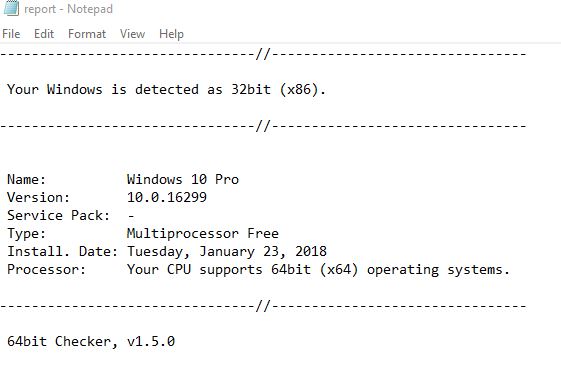Open the Help menu
The height and width of the screenshot is (386, 561).
point(171,34)
